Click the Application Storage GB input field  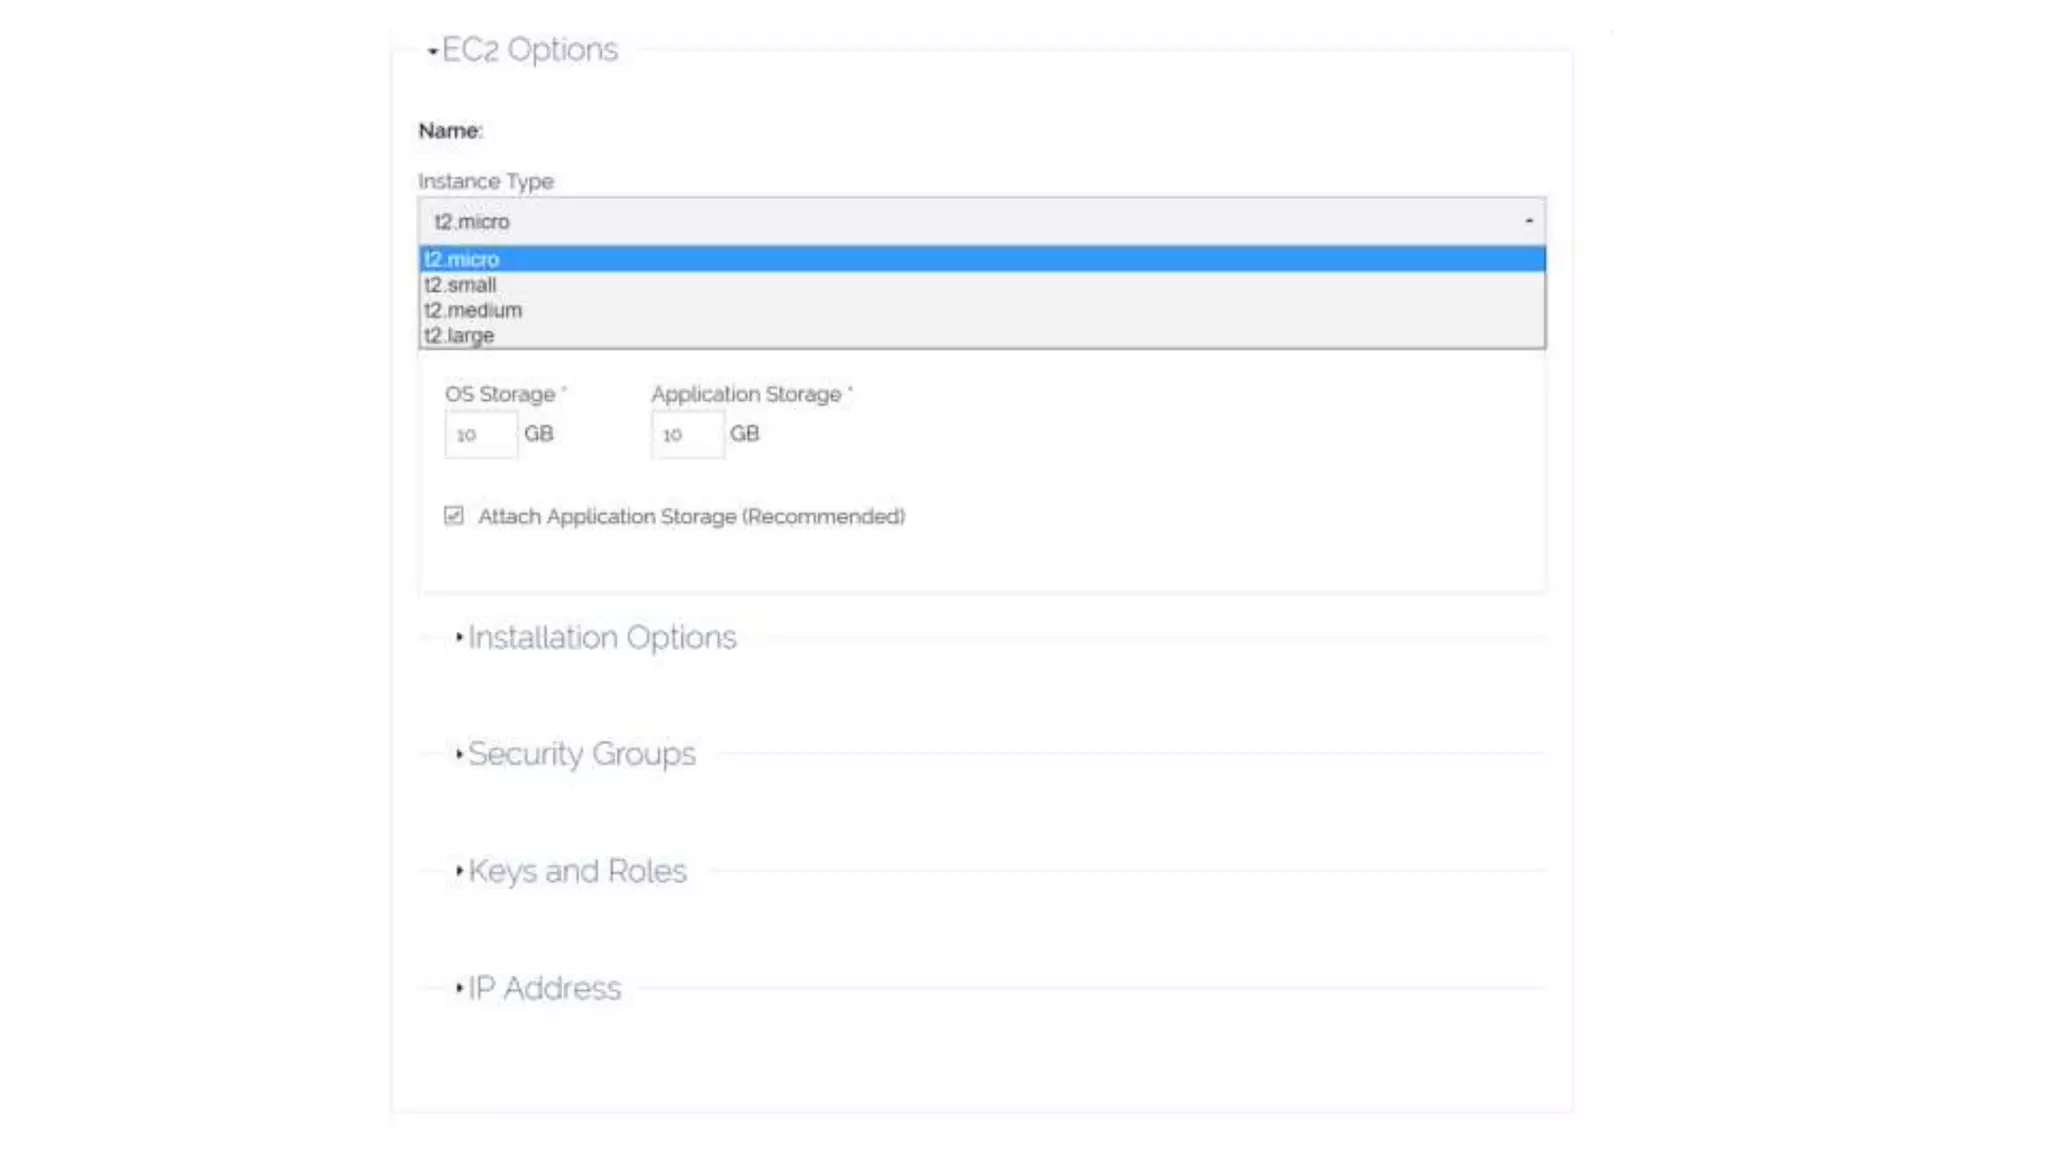coord(686,435)
